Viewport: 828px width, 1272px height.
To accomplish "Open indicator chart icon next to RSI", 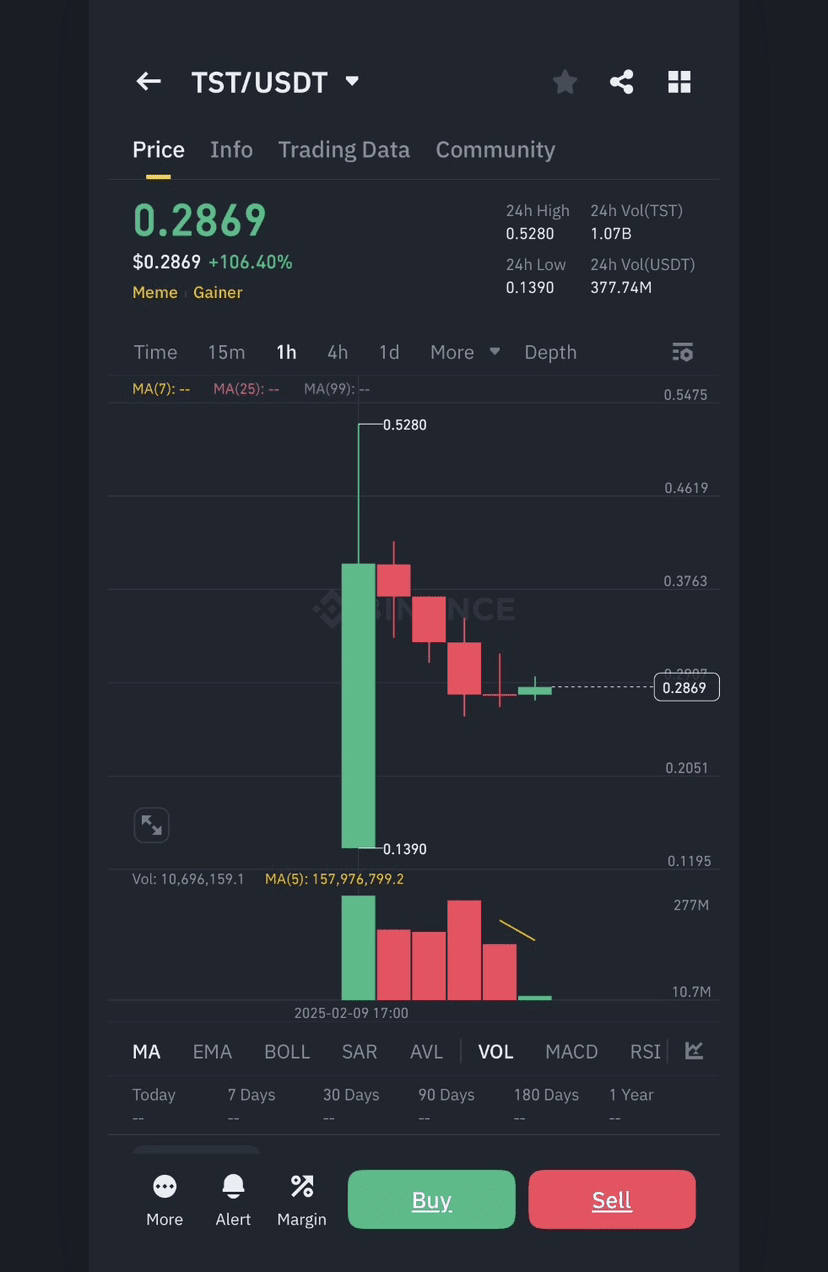I will [x=694, y=1050].
